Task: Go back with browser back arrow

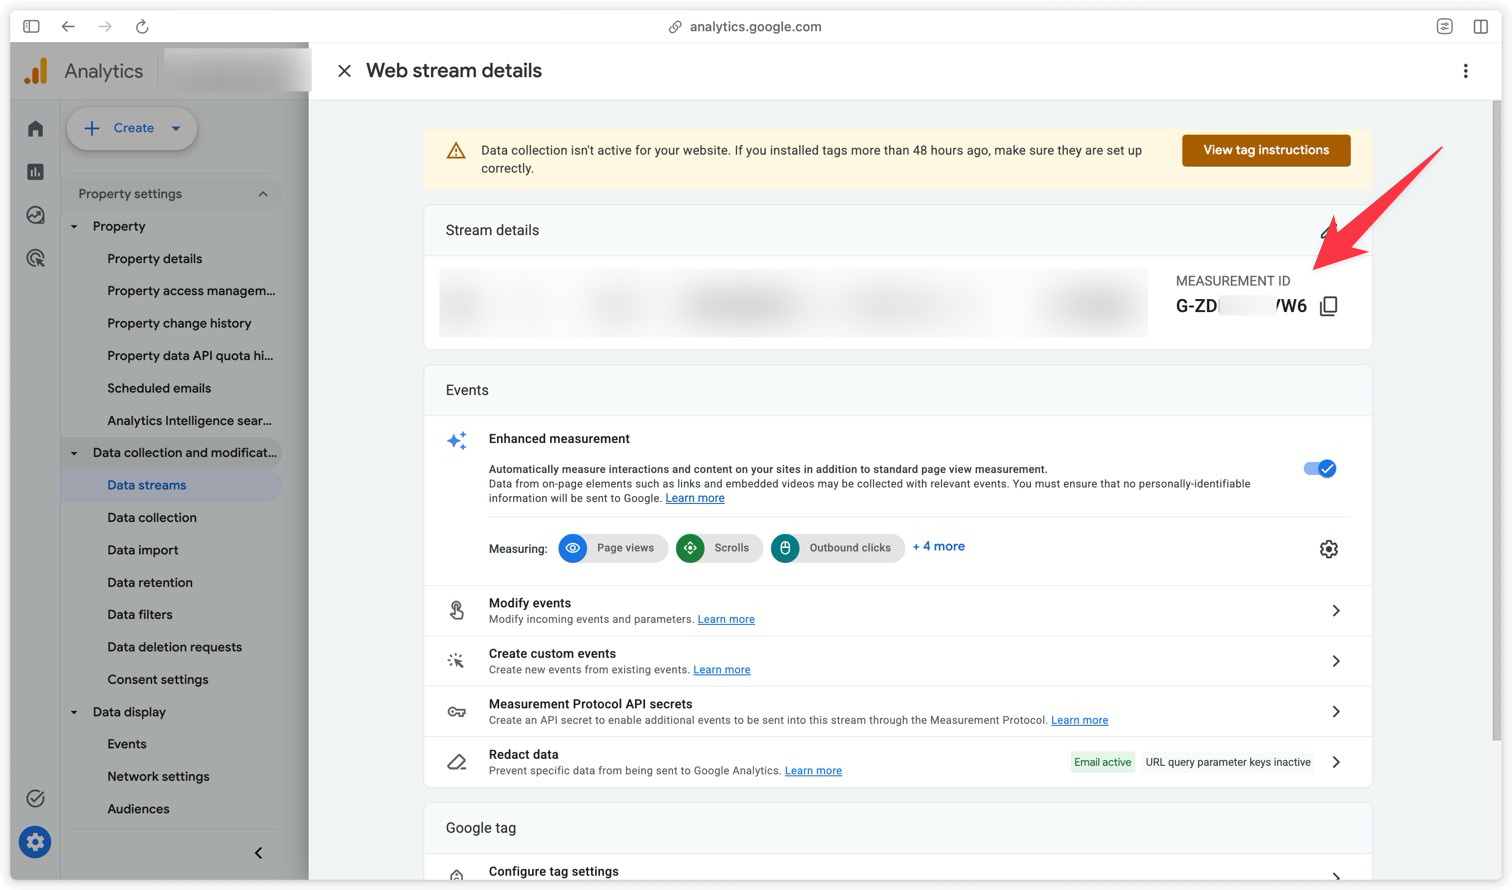Action: pyautogui.click(x=68, y=26)
